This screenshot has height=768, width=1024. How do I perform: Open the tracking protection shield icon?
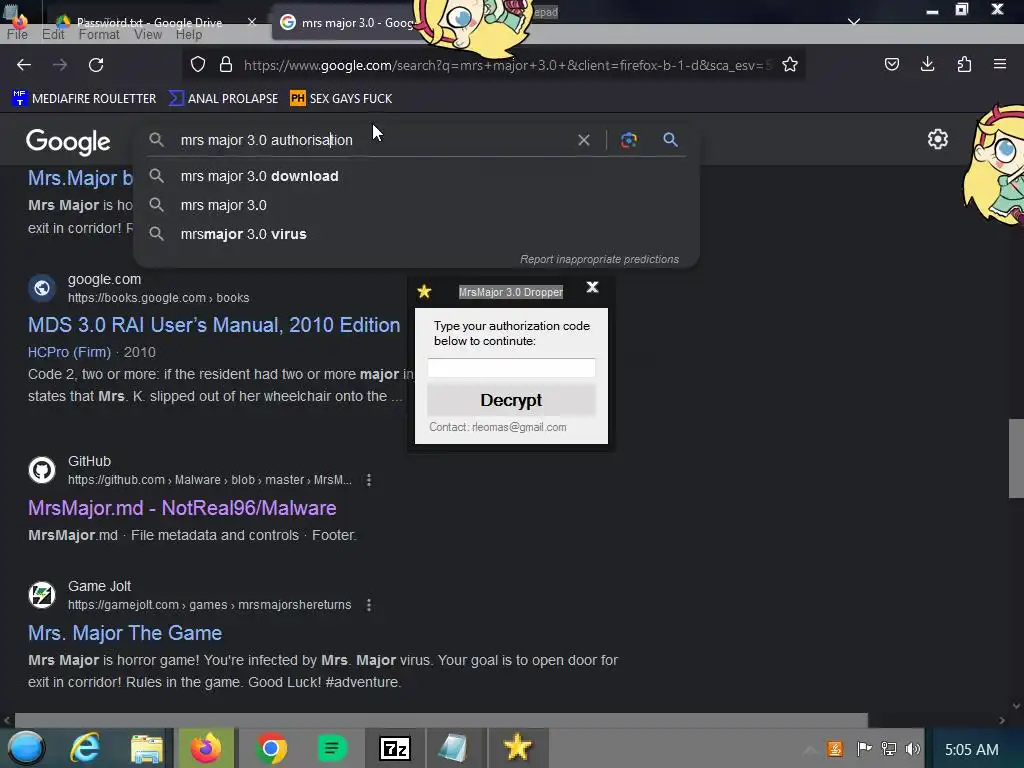(198, 65)
